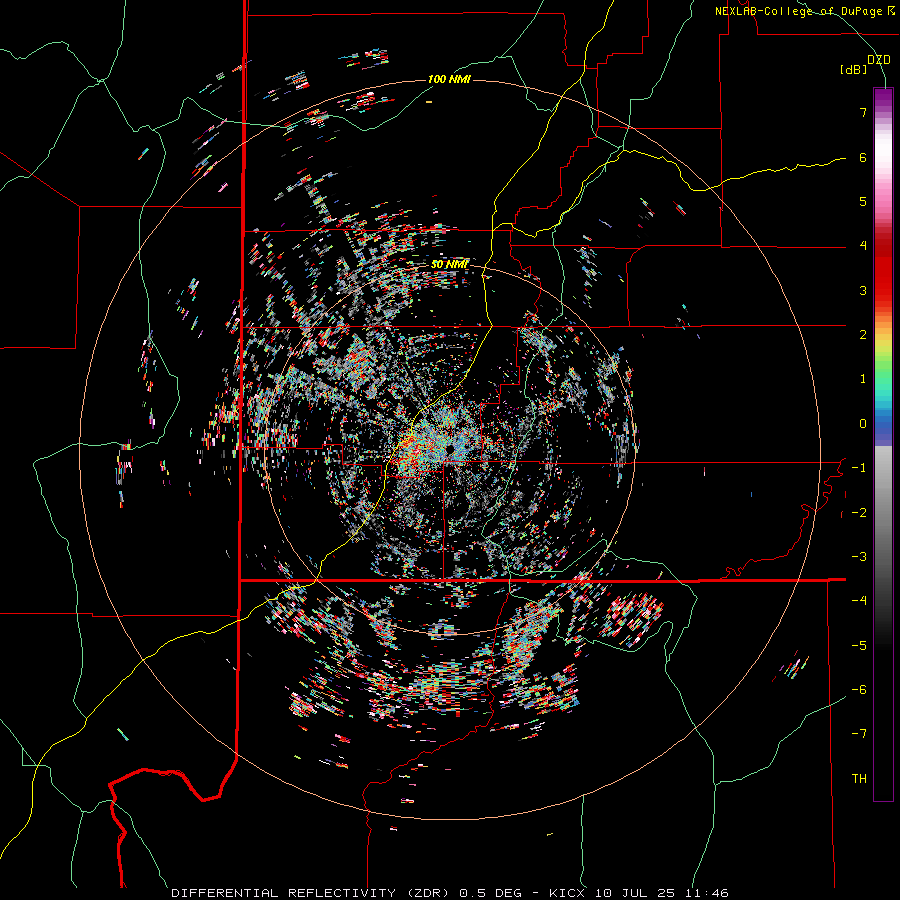Click the TH threshold label on scale
Screen dimensions: 900x900
pyautogui.click(x=859, y=779)
